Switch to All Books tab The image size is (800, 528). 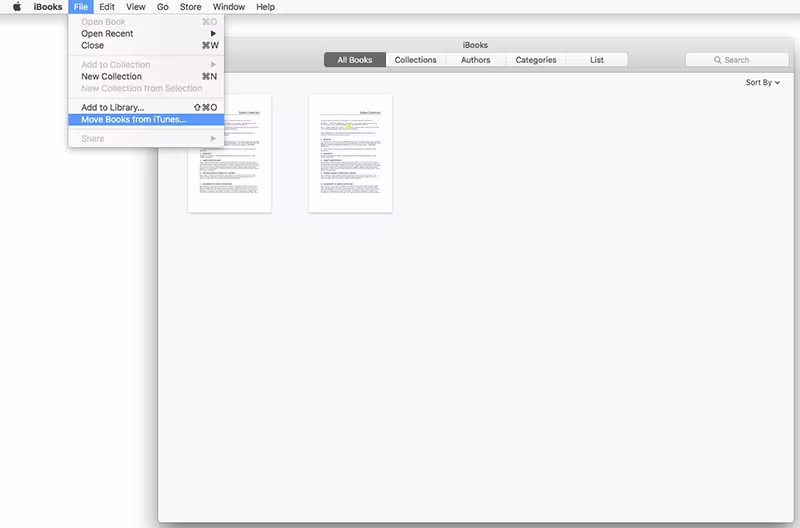(355, 60)
